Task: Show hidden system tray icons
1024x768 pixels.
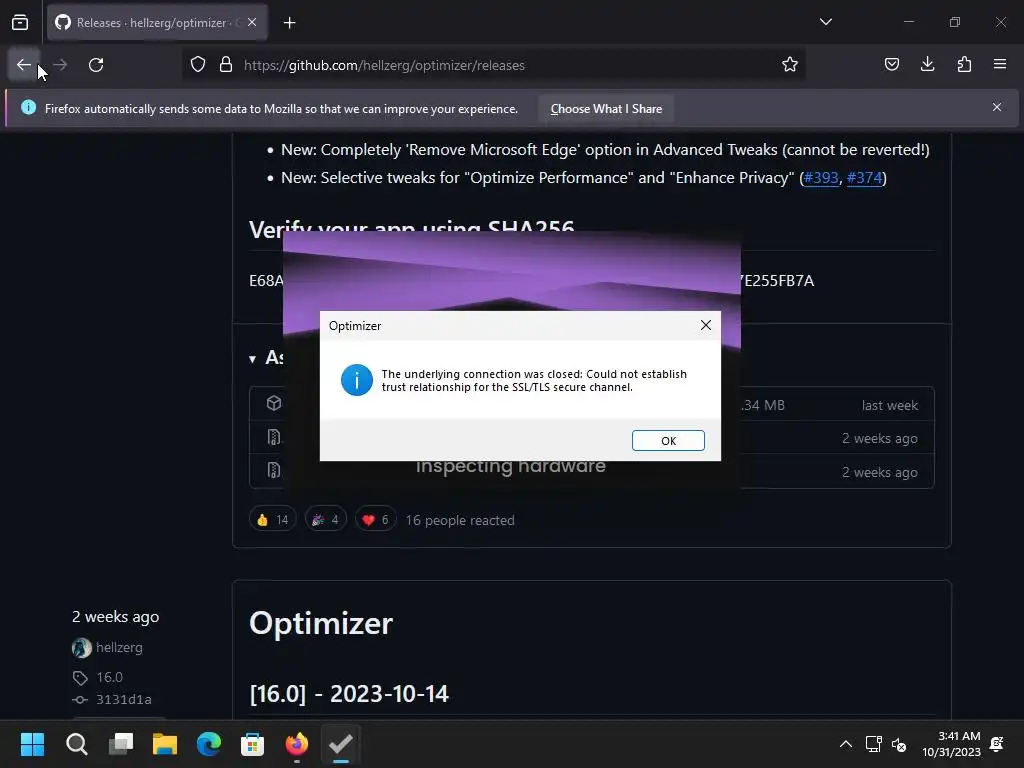Action: pos(845,744)
